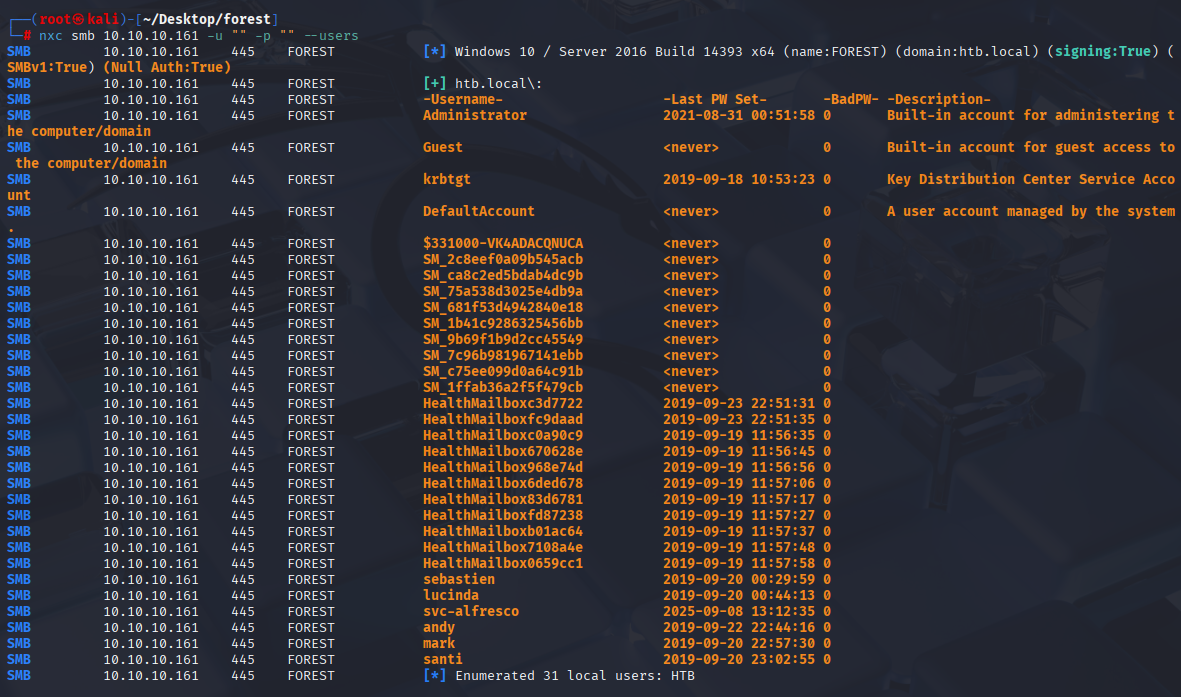Select HealthMailbox6ded678 username
This screenshot has width=1181, height=697.
click(x=502, y=483)
